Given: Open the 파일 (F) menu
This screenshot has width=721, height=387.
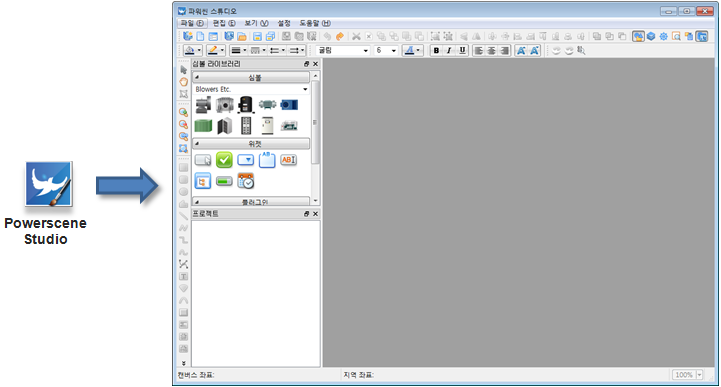Looking at the screenshot, I should coord(192,23).
